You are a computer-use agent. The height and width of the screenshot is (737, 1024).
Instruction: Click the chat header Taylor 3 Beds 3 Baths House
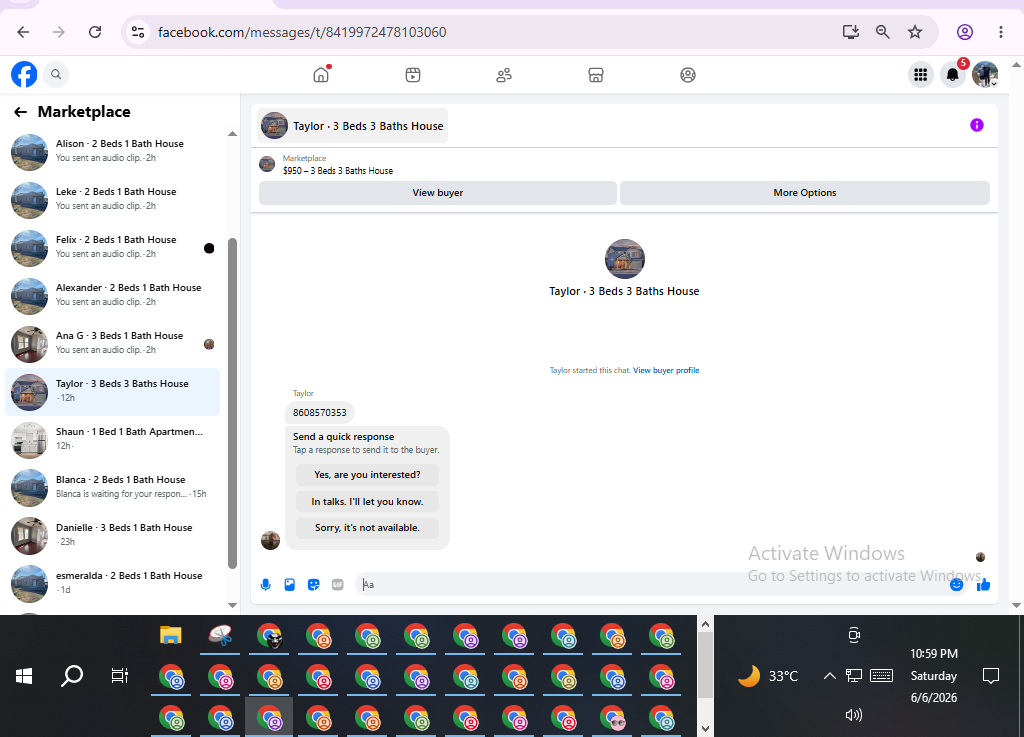click(x=353, y=126)
